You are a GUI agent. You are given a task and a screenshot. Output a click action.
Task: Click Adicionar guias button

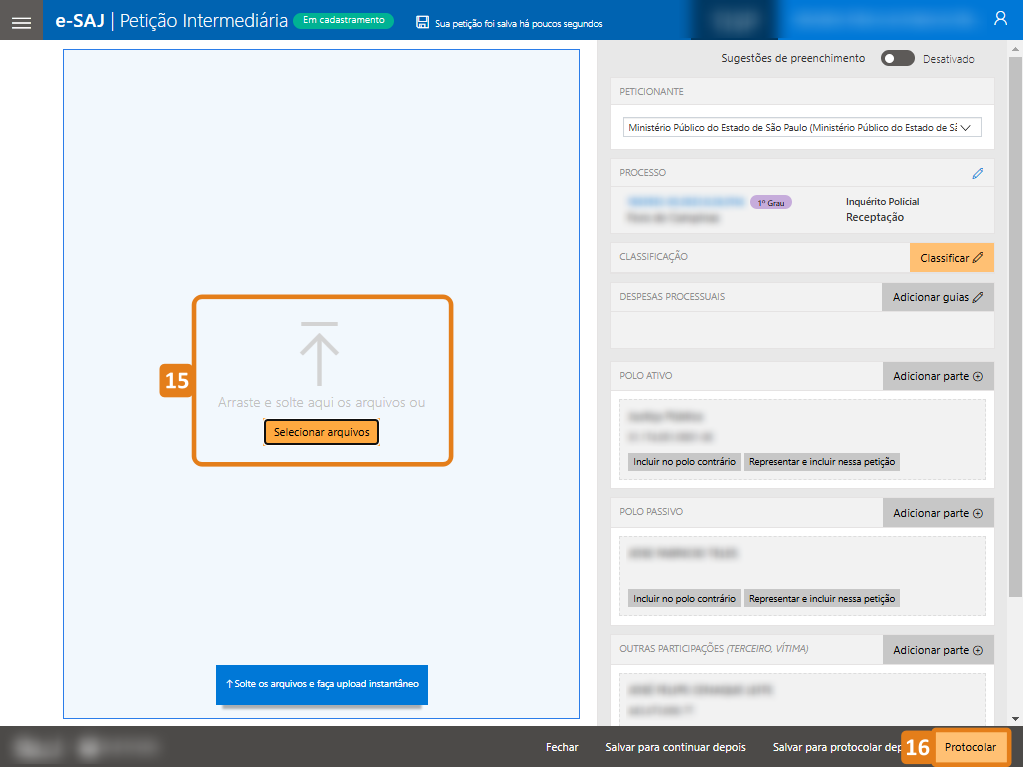(x=937, y=297)
